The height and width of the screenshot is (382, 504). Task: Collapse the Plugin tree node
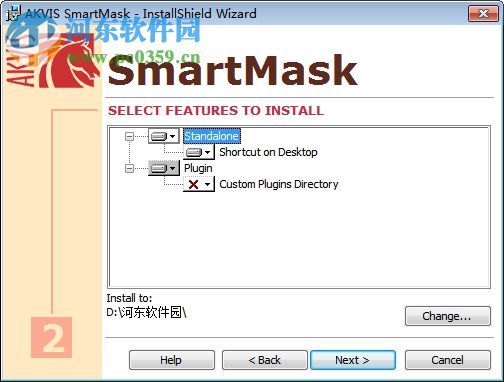click(129, 168)
